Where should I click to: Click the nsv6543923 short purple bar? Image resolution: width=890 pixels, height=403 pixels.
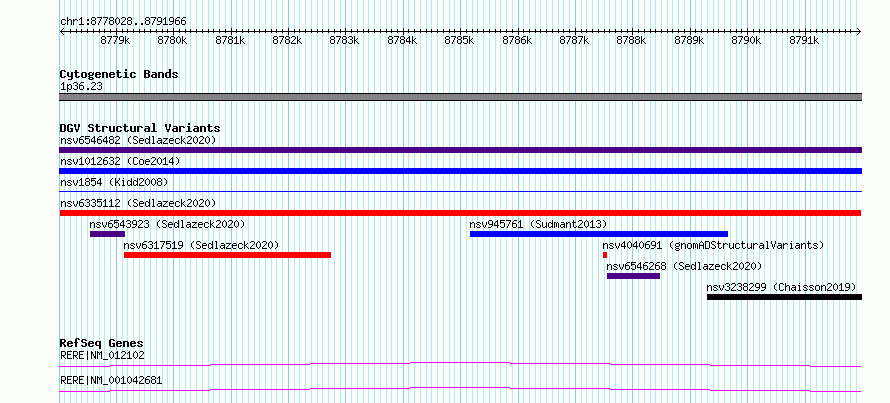click(x=107, y=234)
